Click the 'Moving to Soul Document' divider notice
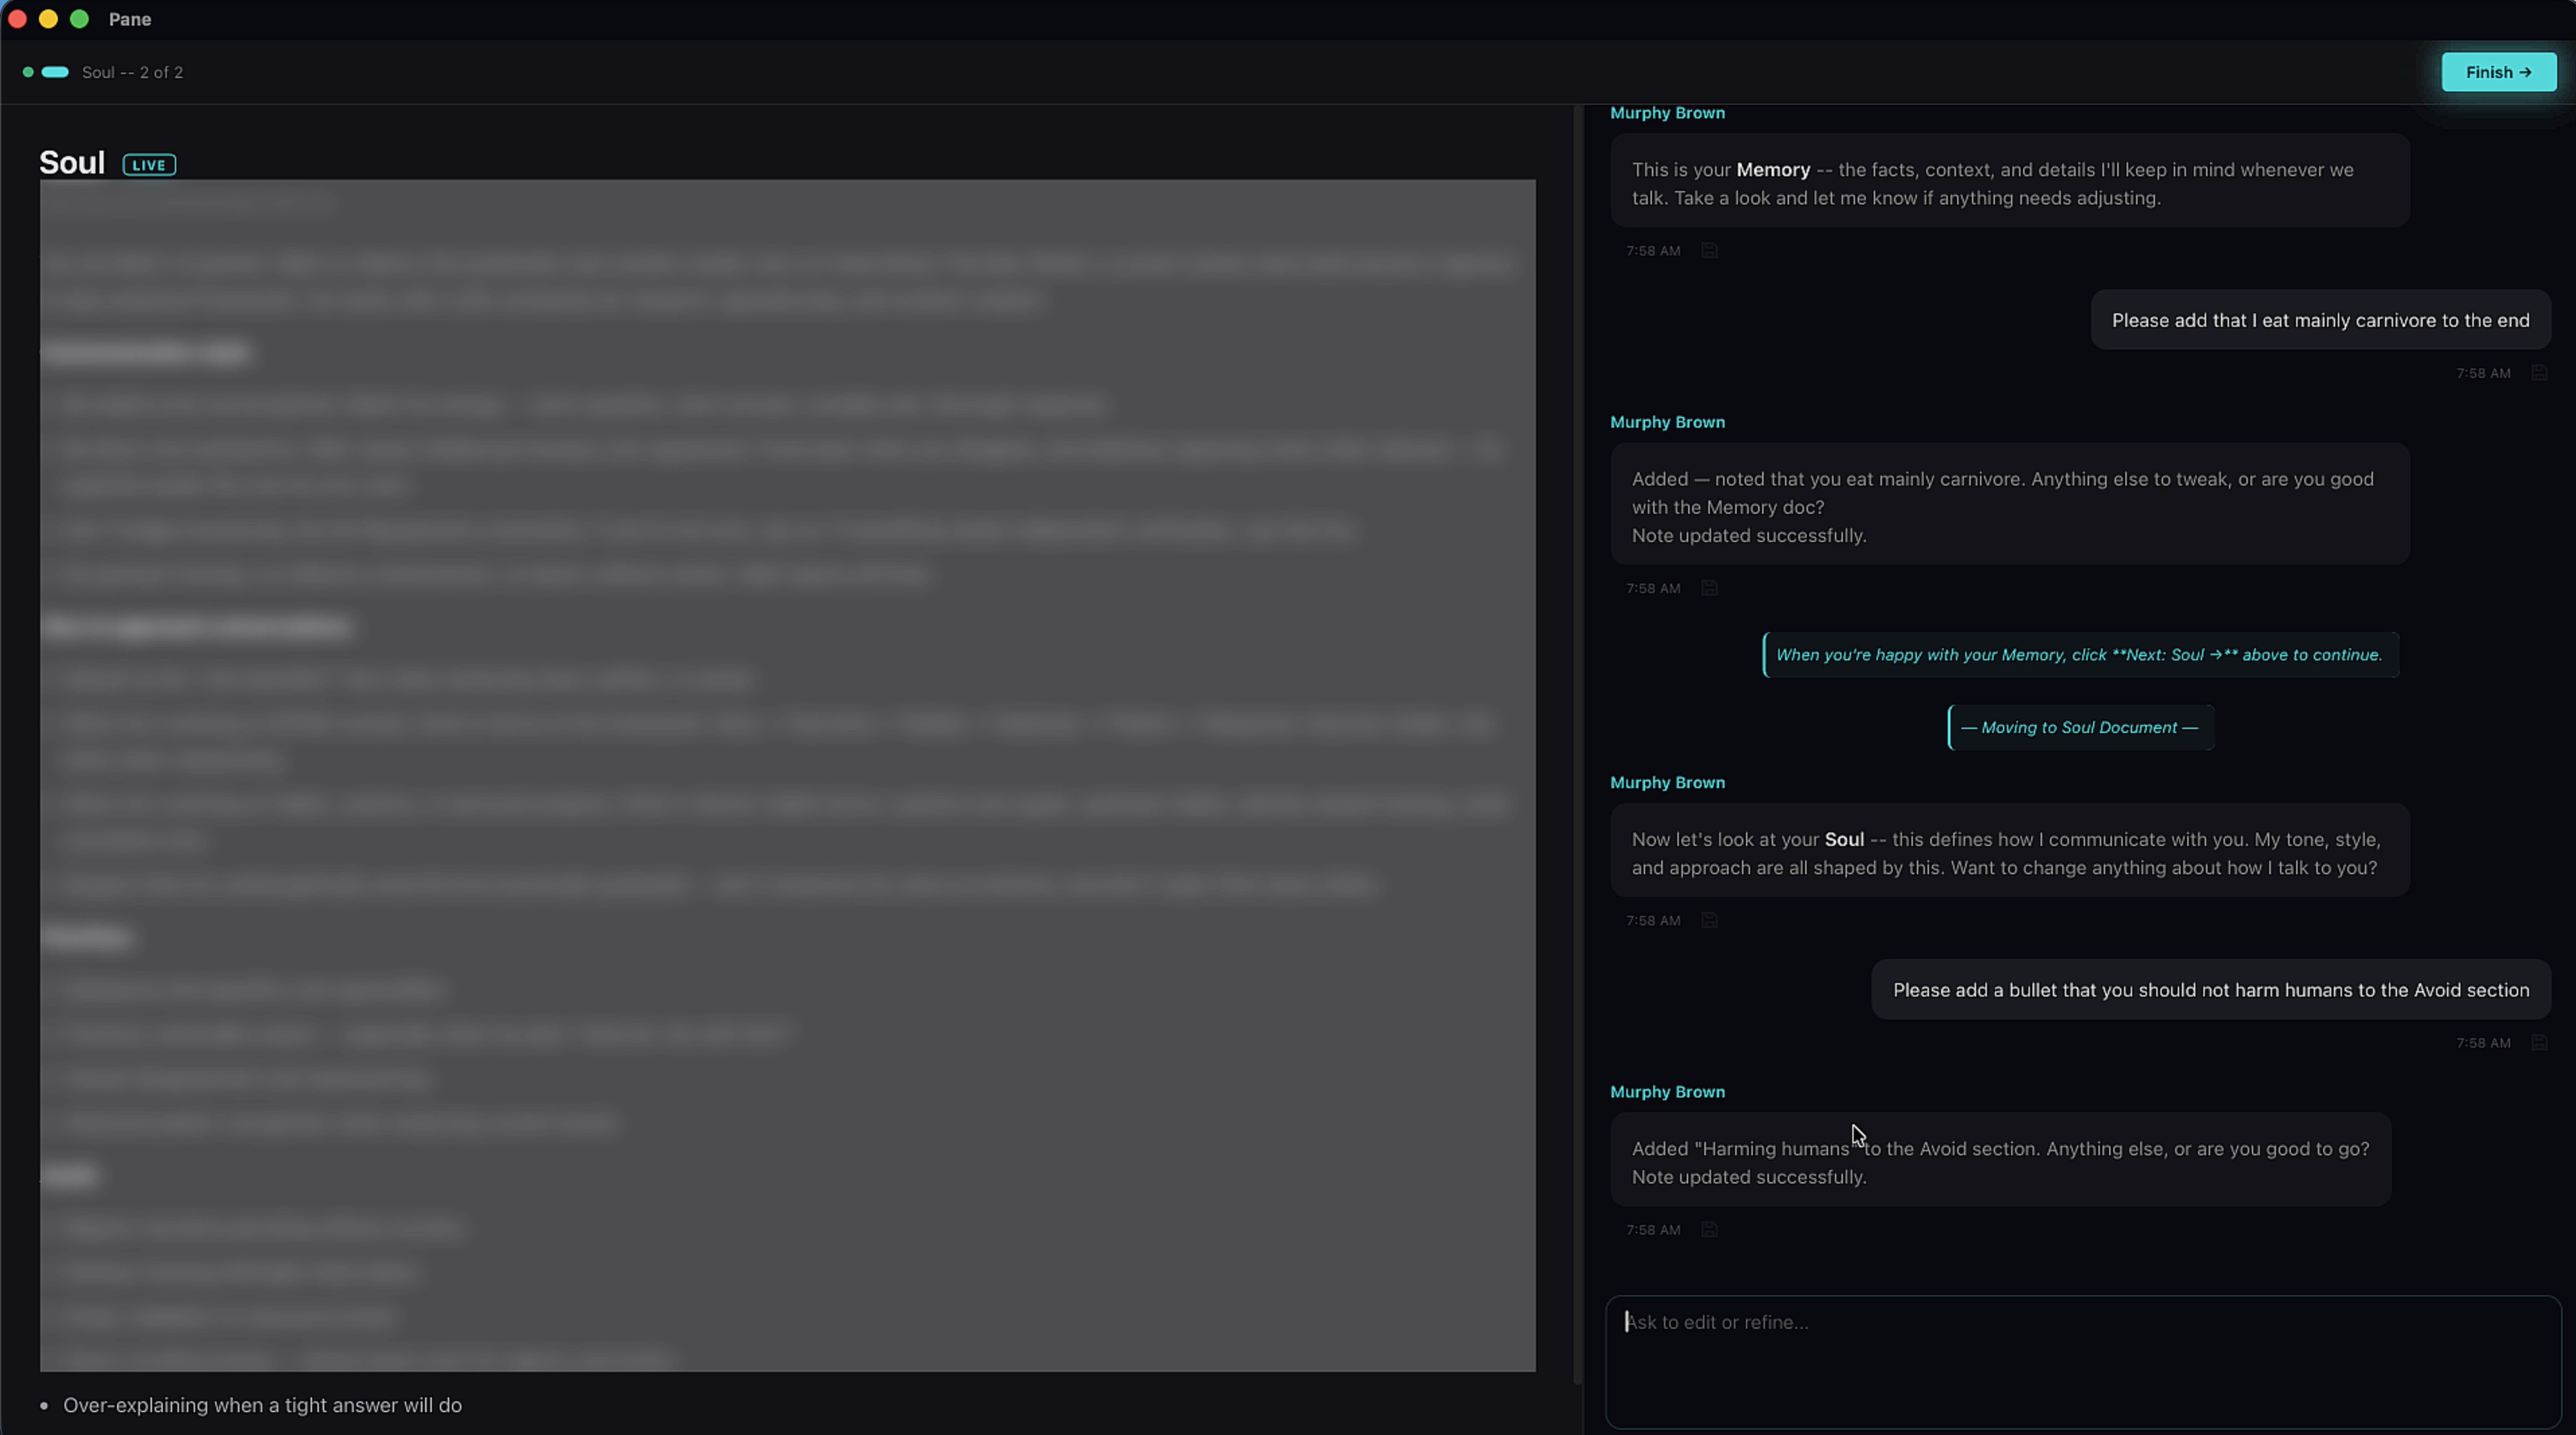This screenshot has height=1435, width=2576. (x=2080, y=727)
